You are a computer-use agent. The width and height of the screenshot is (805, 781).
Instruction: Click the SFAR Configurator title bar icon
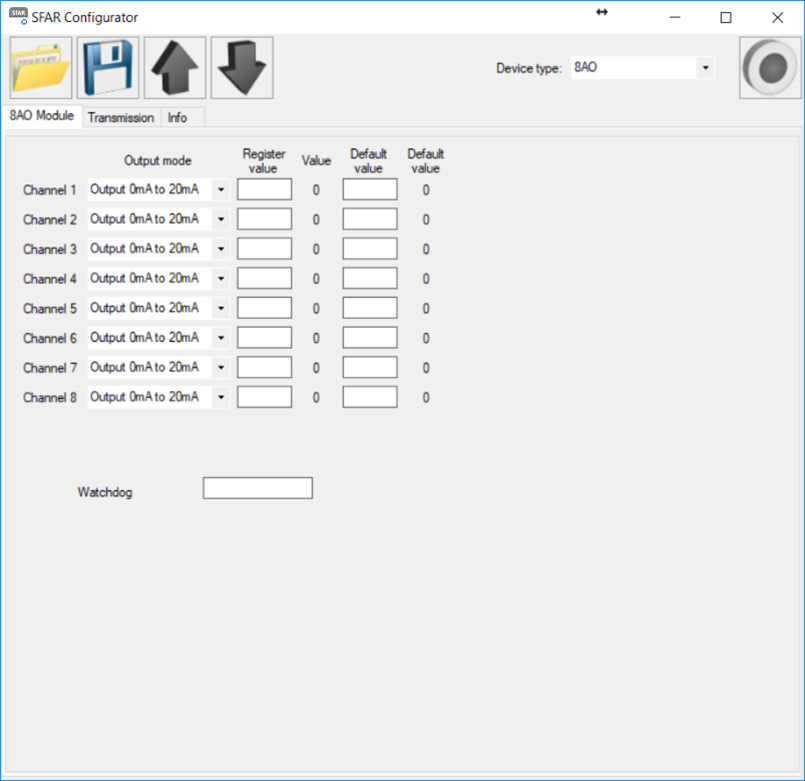coord(18,17)
